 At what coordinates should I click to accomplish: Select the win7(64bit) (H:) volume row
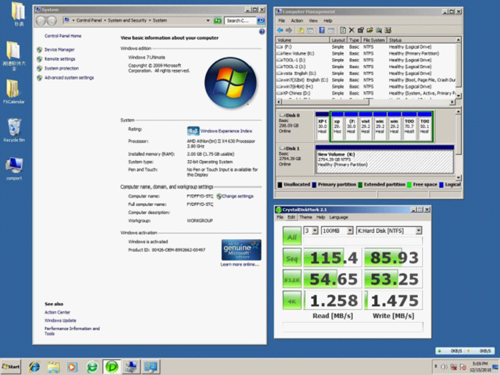tap(367, 87)
